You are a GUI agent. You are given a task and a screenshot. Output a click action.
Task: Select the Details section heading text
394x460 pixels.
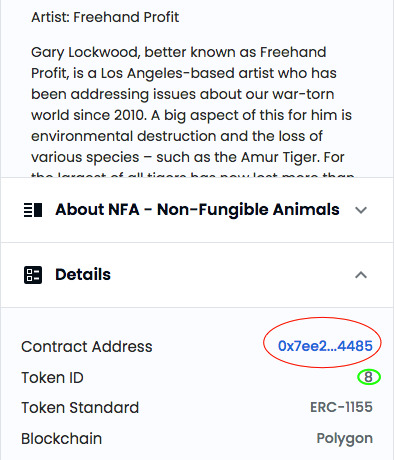[83, 275]
